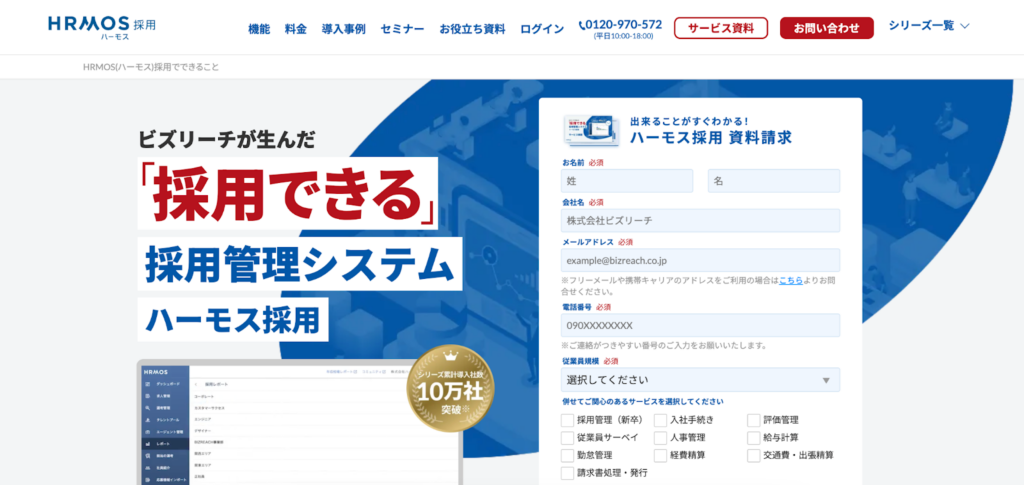Enable the 入社手続き checkbox
The height and width of the screenshot is (485, 1024).
coord(660,420)
